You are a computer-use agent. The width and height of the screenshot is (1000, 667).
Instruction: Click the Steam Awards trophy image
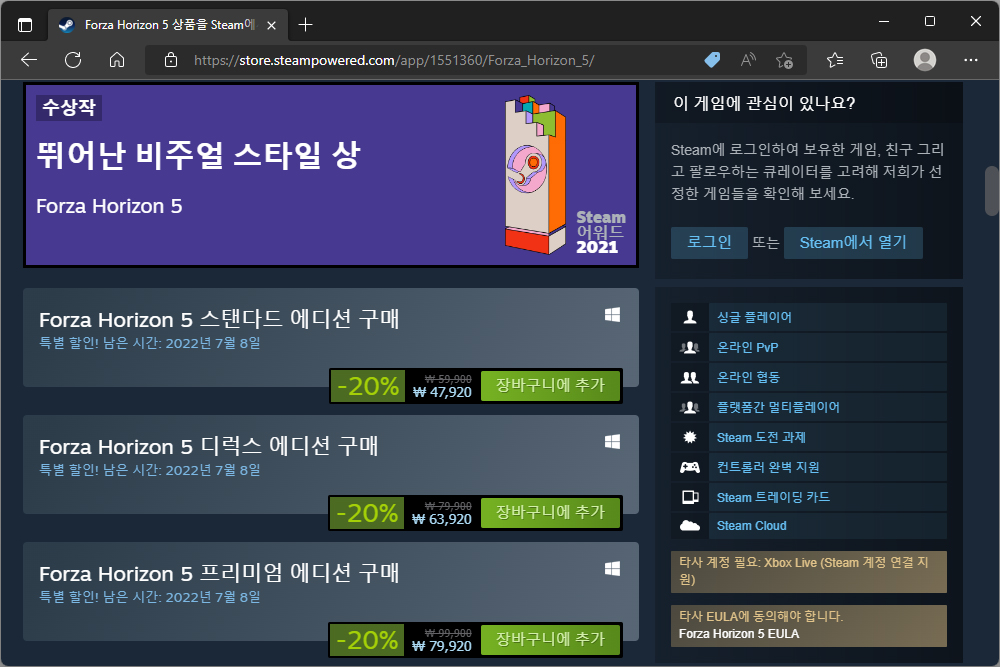[534, 175]
